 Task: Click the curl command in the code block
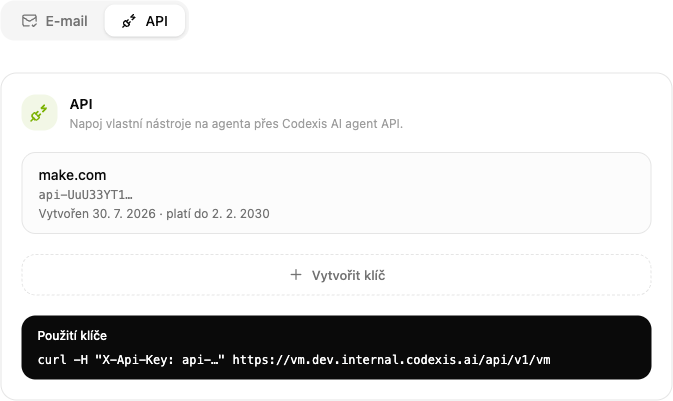pyautogui.click(x=294, y=360)
